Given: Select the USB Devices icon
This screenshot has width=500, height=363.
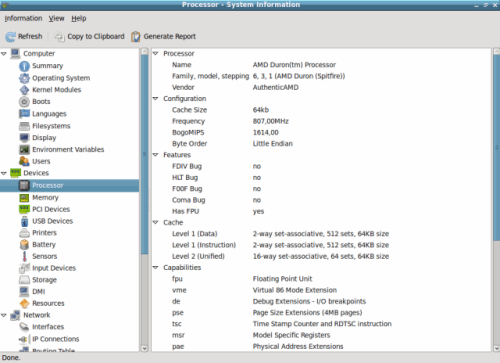Looking at the screenshot, I should click(24, 221).
